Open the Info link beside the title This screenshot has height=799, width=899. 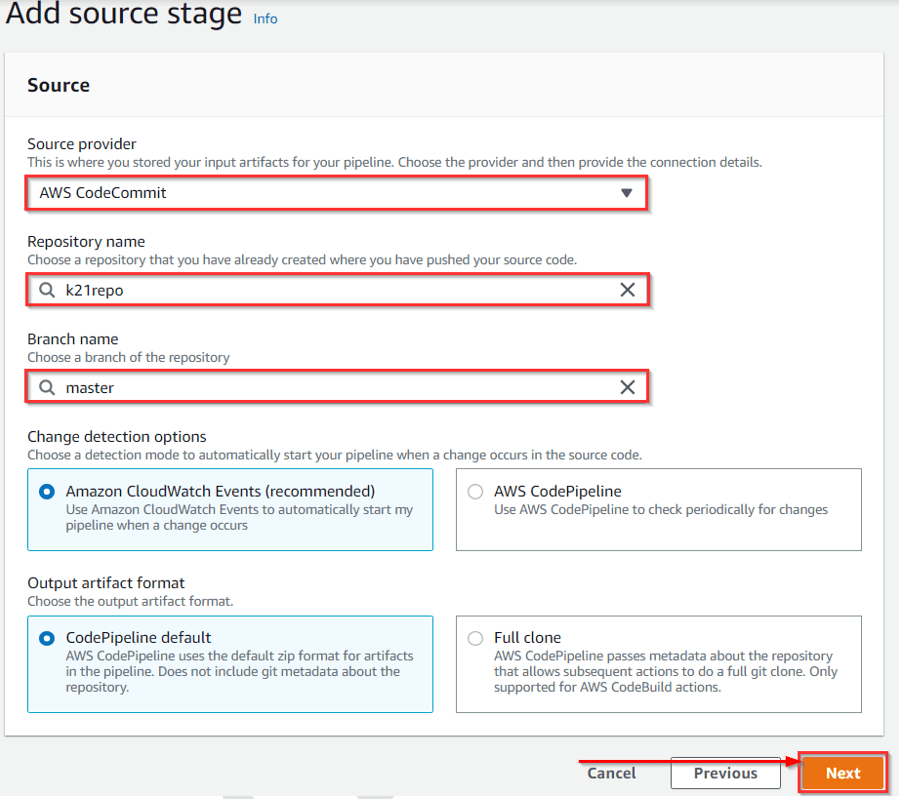click(264, 18)
